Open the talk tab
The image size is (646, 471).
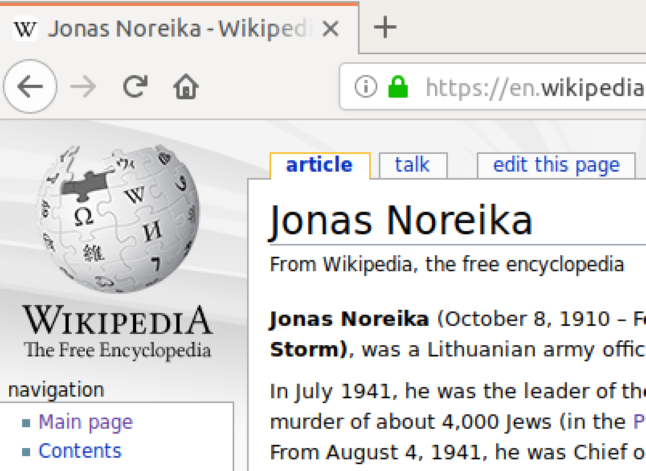click(x=412, y=165)
